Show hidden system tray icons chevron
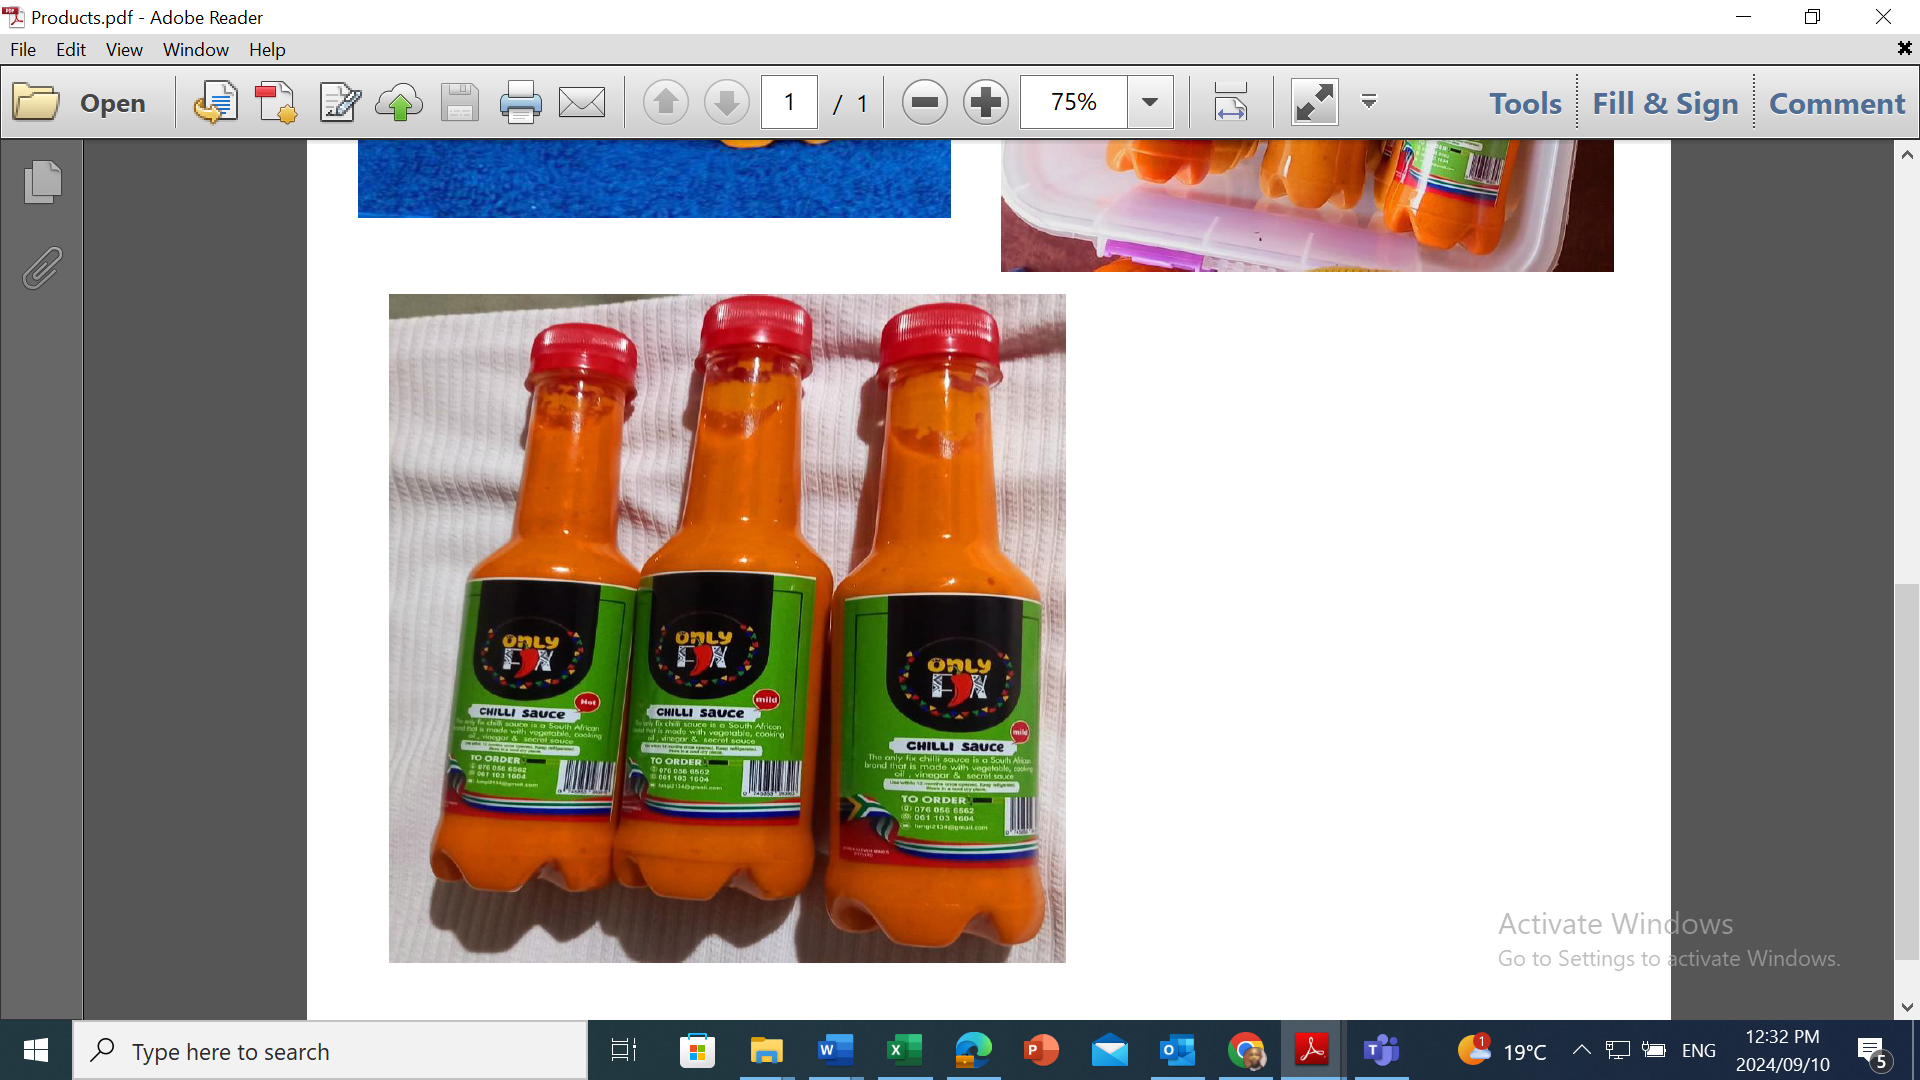The height and width of the screenshot is (1080, 1920). click(1581, 1050)
